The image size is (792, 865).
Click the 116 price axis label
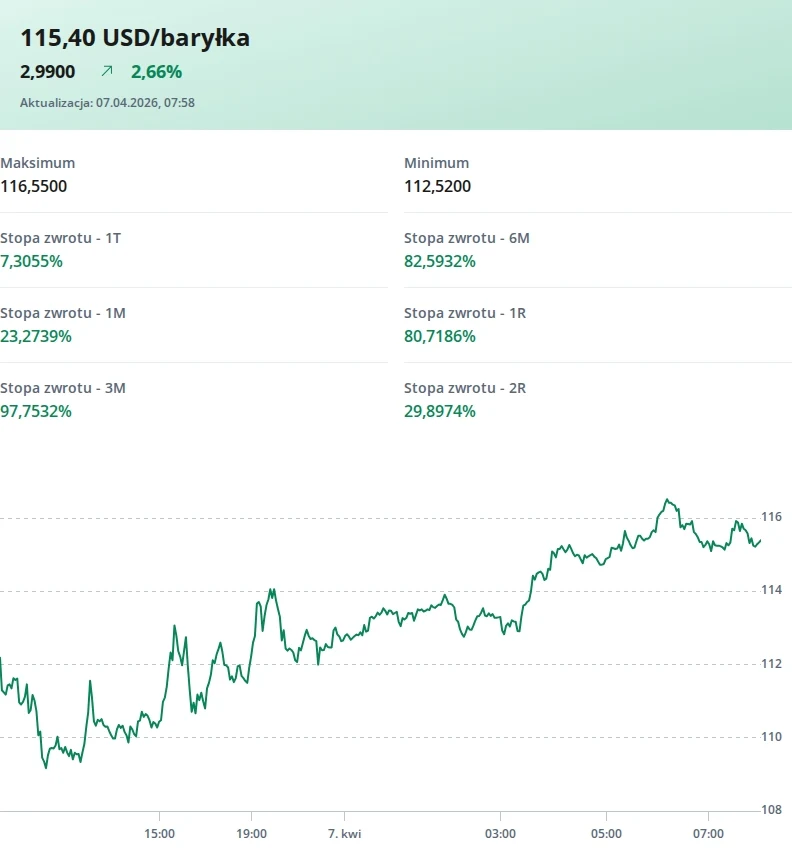coord(771,517)
